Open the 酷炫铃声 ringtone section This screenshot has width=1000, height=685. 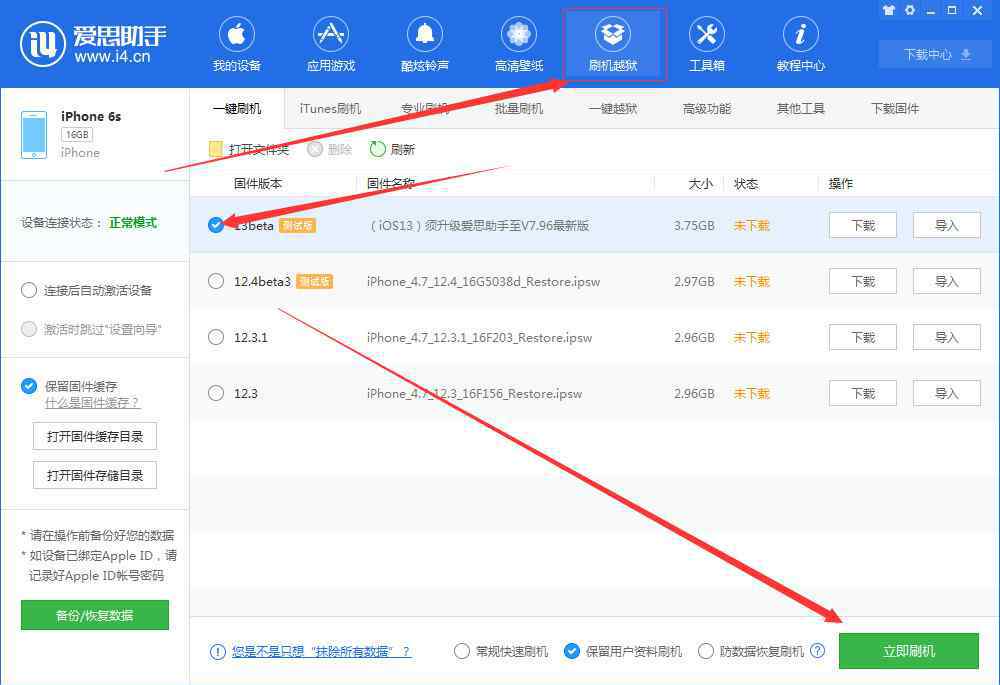click(425, 43)
